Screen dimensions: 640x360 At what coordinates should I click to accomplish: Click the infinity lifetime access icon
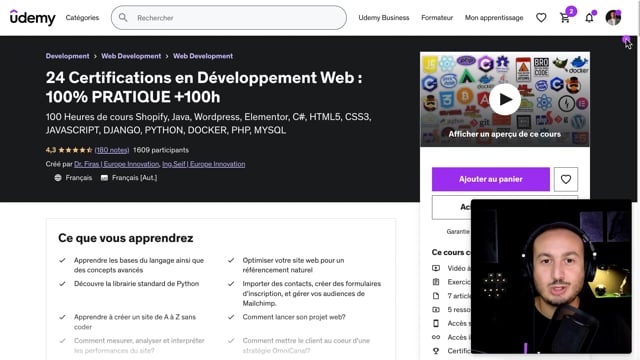tap(436, 337)
